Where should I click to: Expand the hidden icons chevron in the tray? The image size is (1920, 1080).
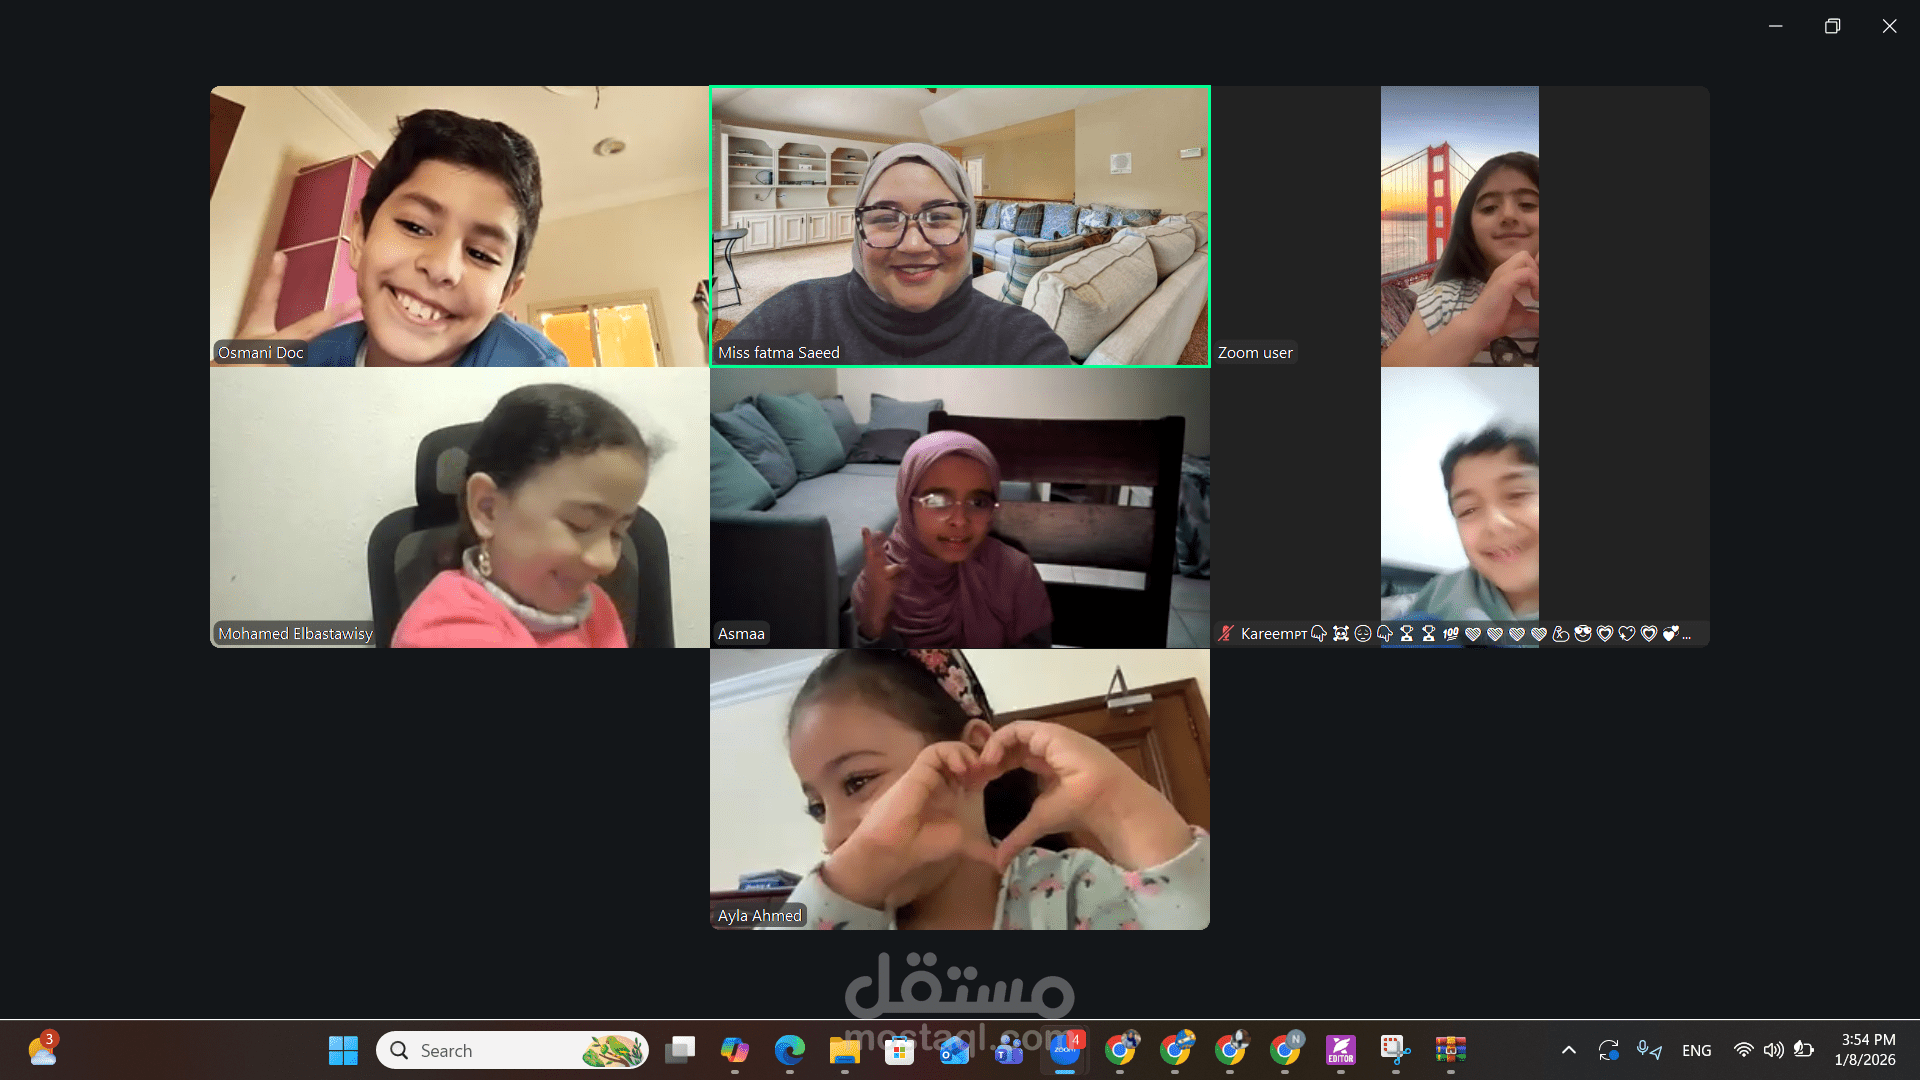1568,1050
